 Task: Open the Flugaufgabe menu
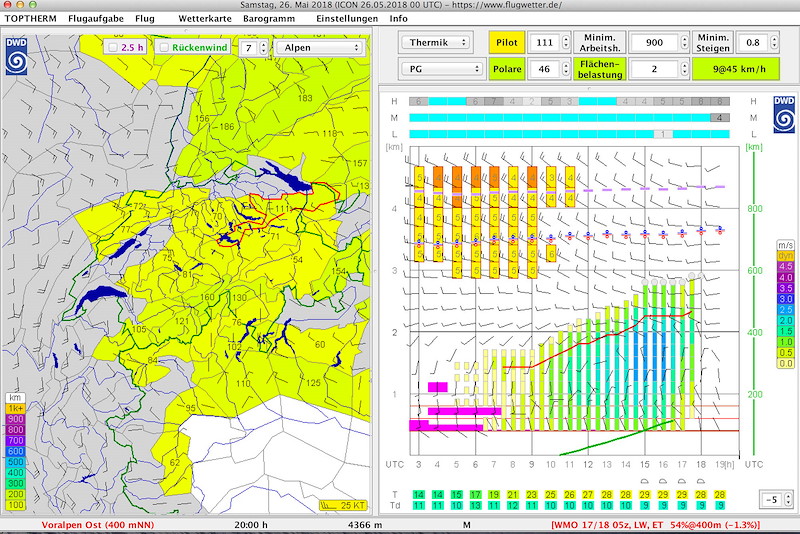[x=96, y=19]
